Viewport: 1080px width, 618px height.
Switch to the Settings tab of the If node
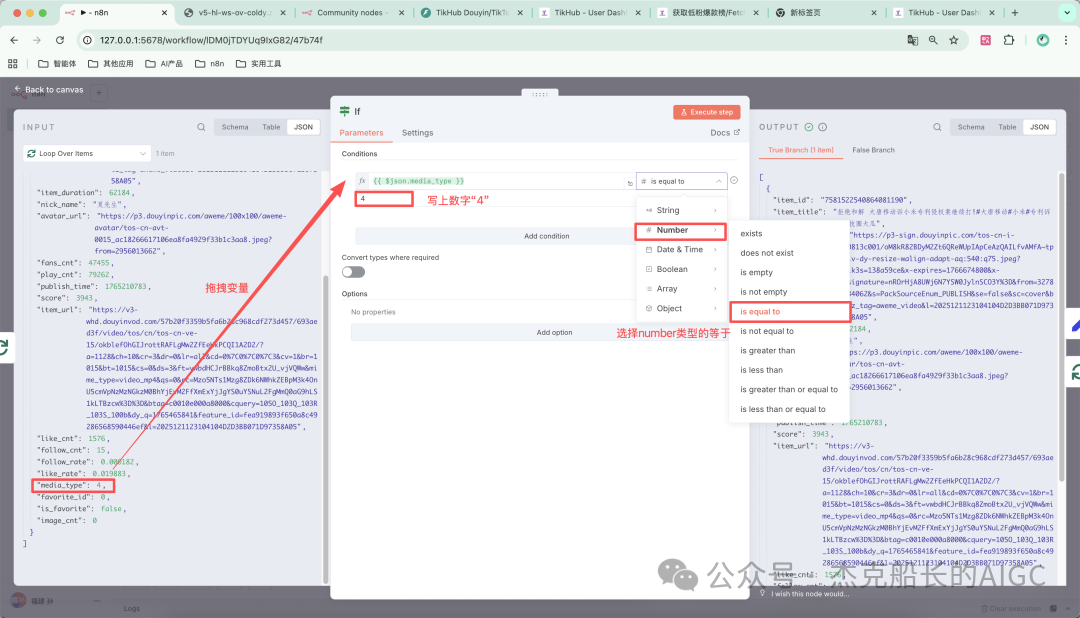(417, 133)
